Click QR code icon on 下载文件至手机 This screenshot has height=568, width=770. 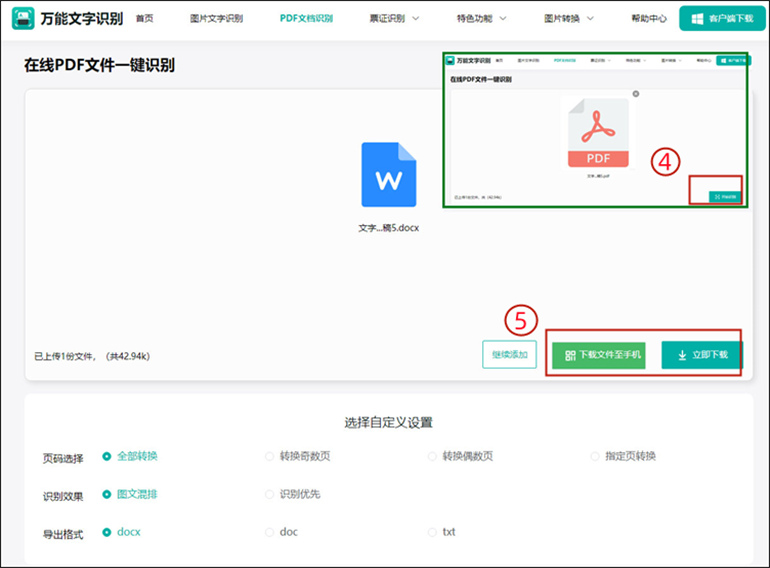point(570,355)
